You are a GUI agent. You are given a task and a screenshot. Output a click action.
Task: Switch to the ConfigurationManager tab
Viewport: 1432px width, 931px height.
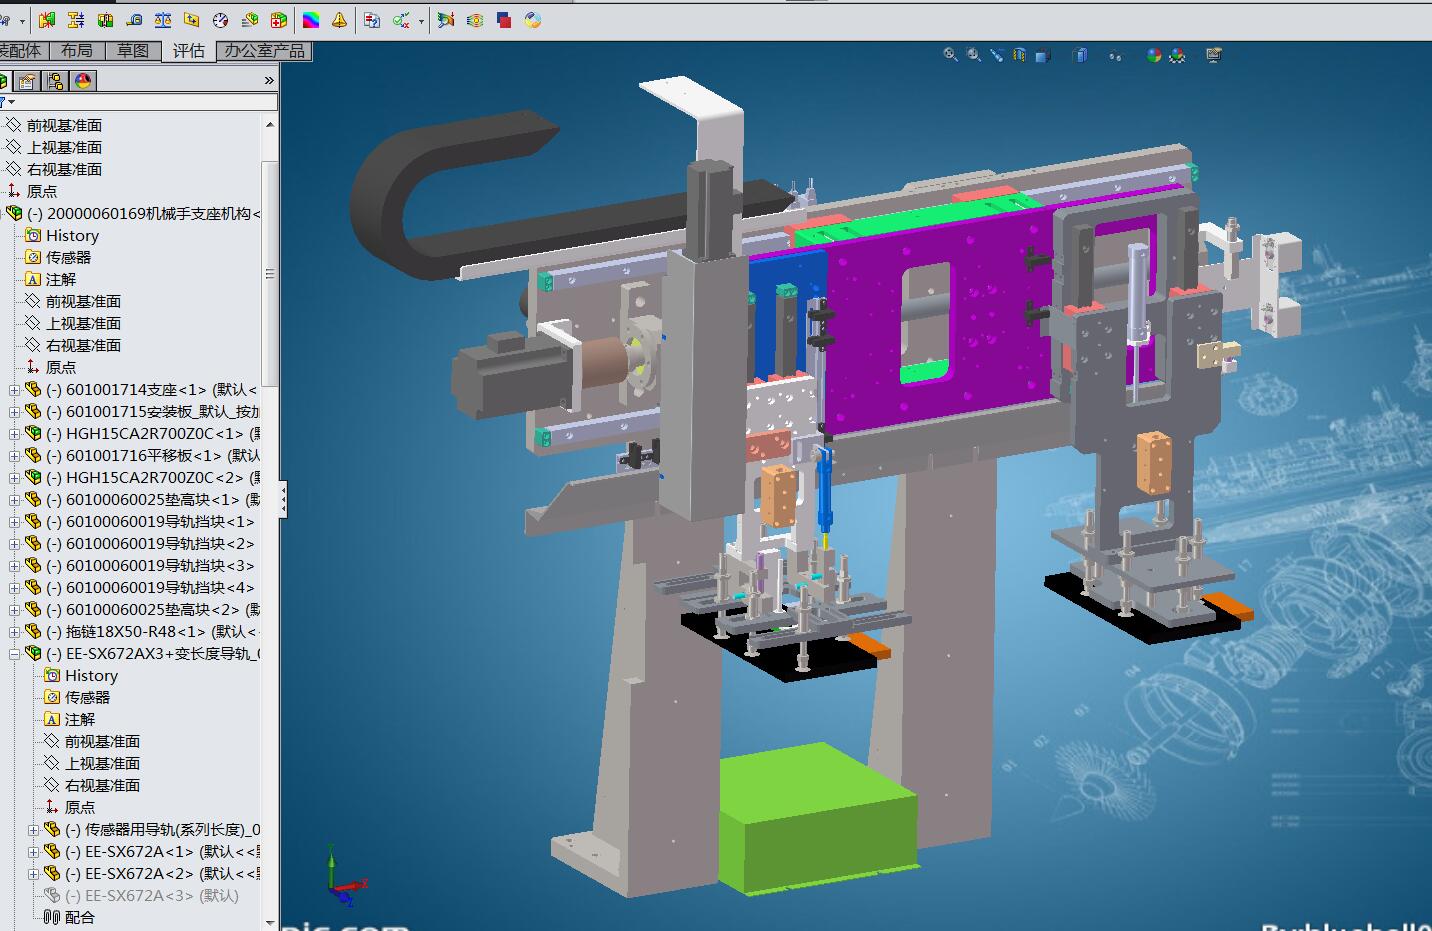point(55,81)
